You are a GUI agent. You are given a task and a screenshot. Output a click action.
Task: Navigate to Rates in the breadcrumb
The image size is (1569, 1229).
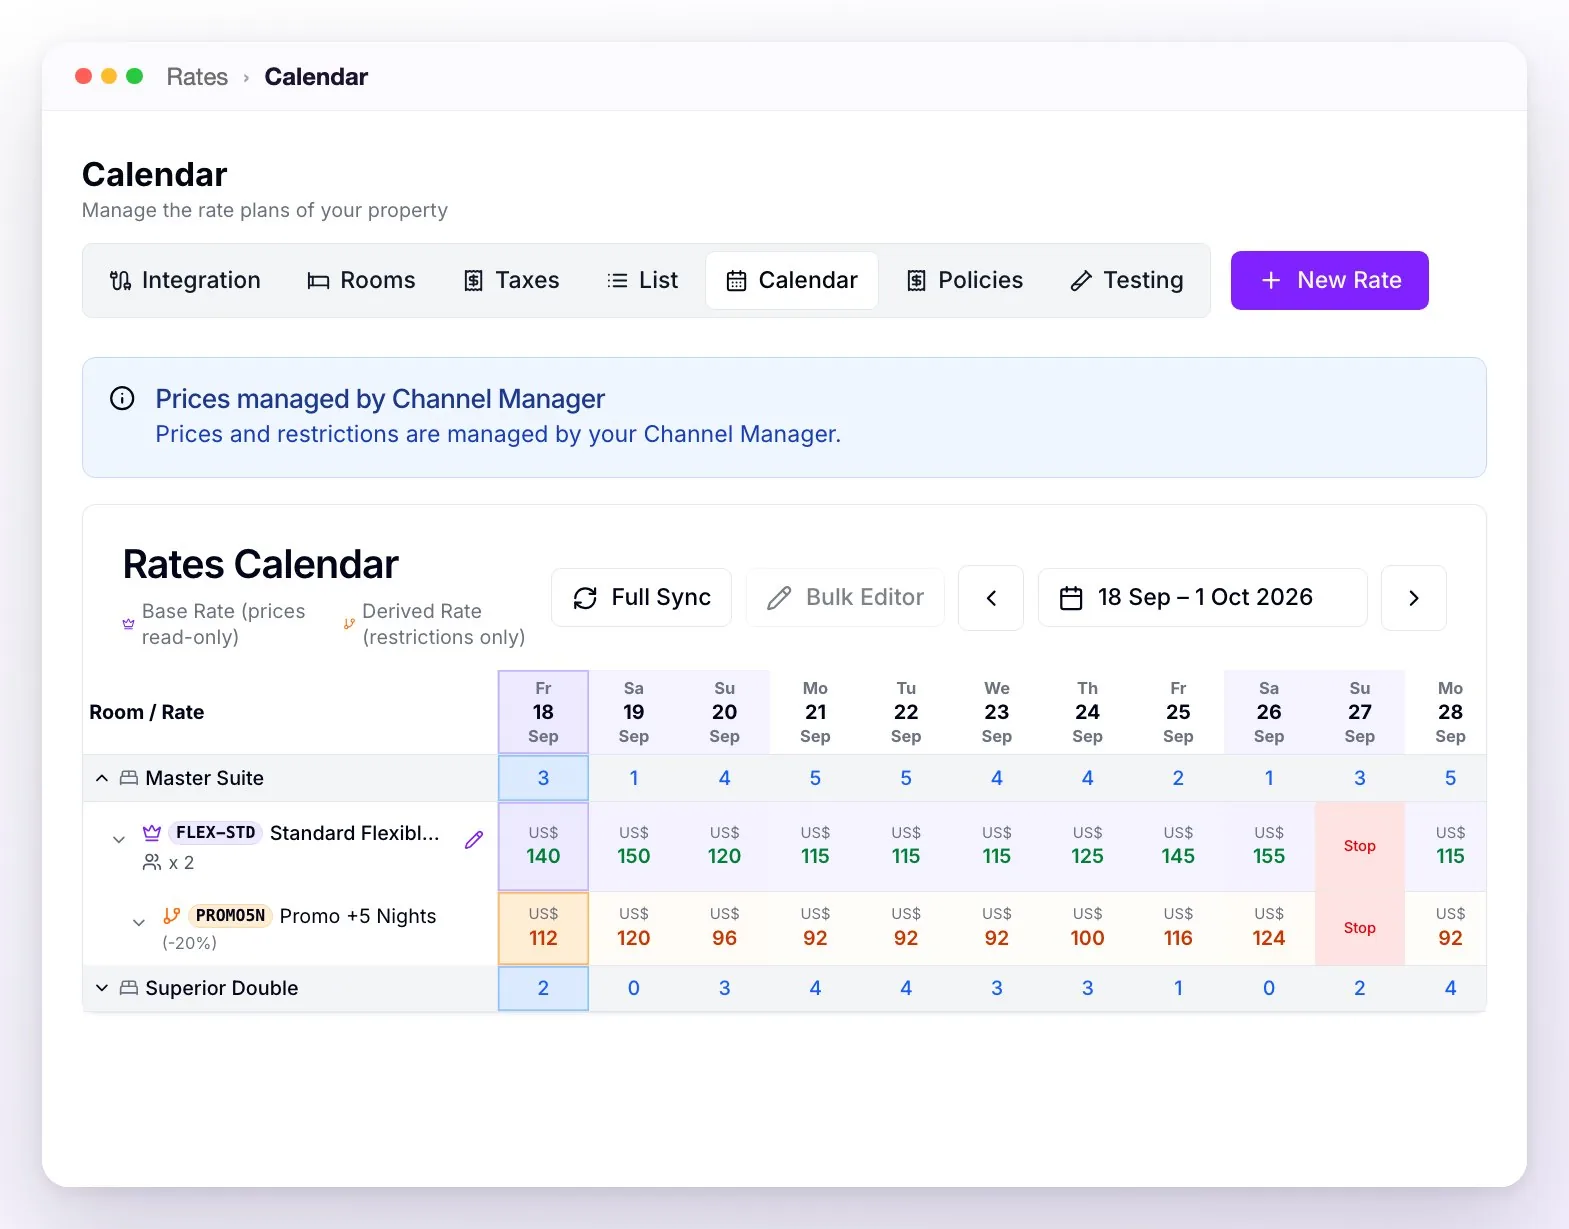coord(197,77)
